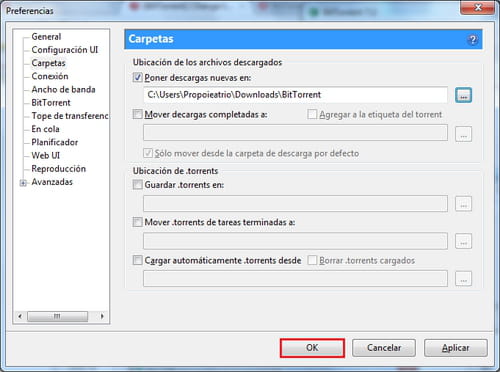Select General in the preferences tree
The image size is (500, 372).
click(46, 37)
